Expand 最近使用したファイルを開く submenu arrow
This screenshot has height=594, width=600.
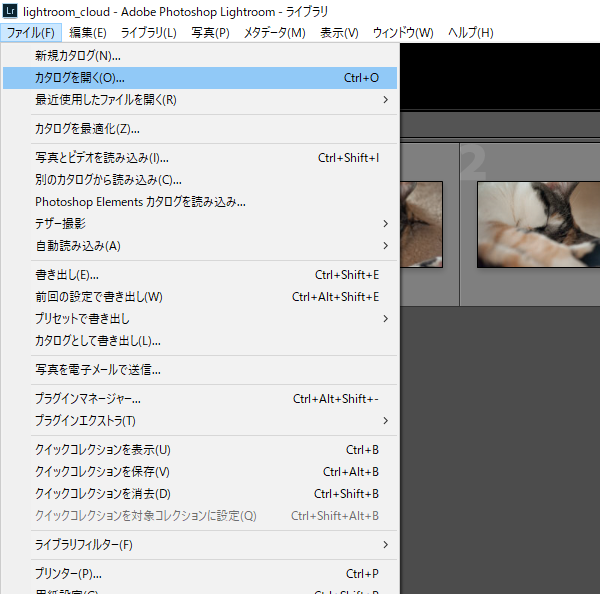pos(385,100)
